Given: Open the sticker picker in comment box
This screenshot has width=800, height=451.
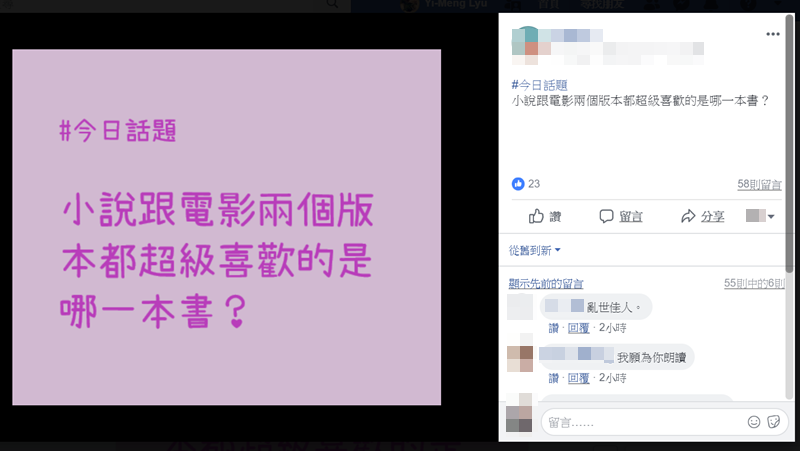Looking at the screenshot, I should tap(773, 422).
